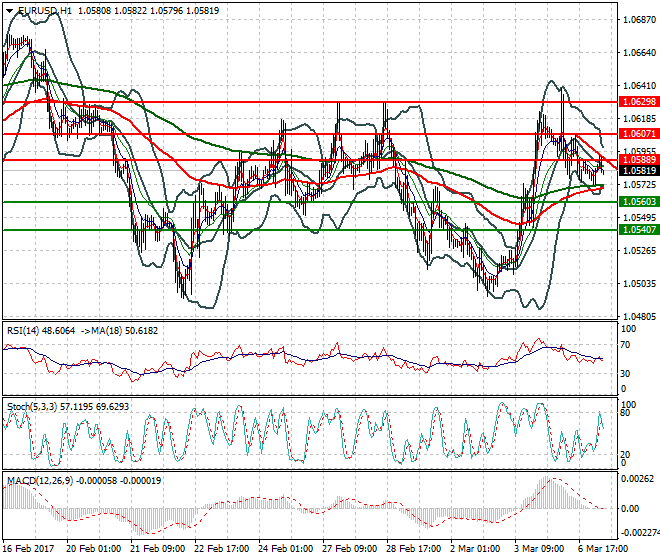Select the 1.05889 red level label
This screenshot has width=660, height=560.
pos(639,160)
